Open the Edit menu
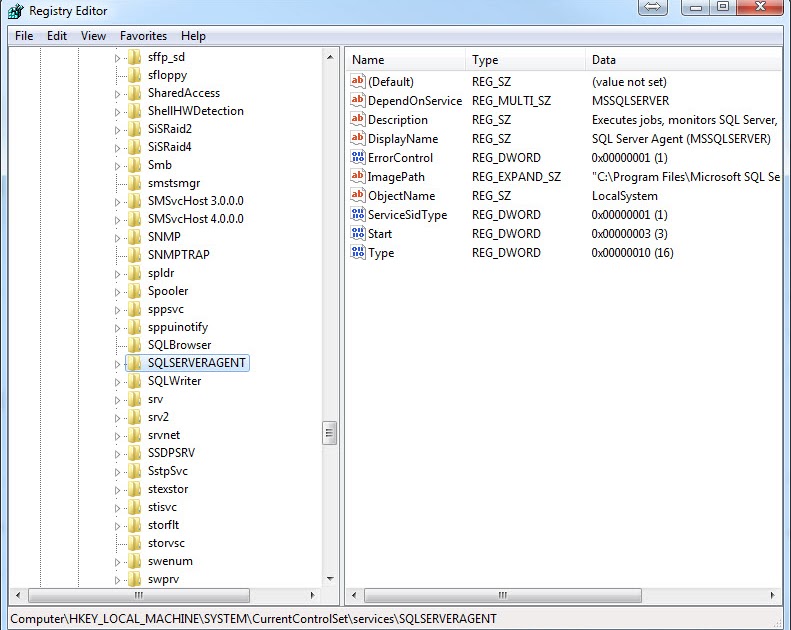 click(56, 36)
